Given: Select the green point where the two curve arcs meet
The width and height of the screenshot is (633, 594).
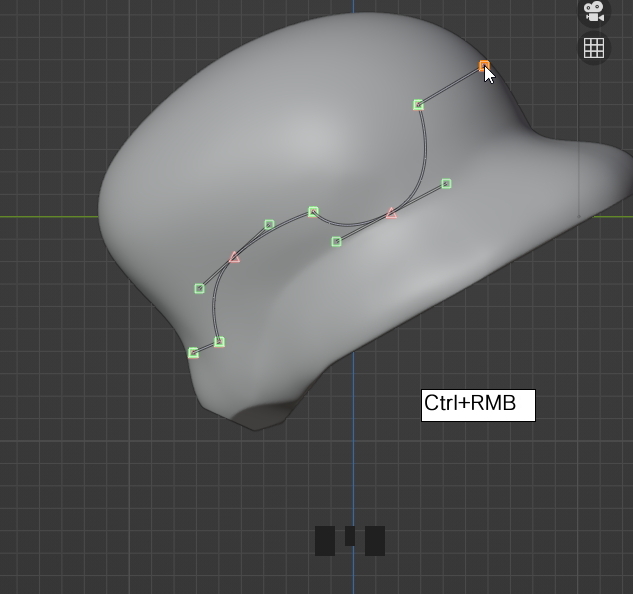Looking at the screenshot, I should coord(313,212).
